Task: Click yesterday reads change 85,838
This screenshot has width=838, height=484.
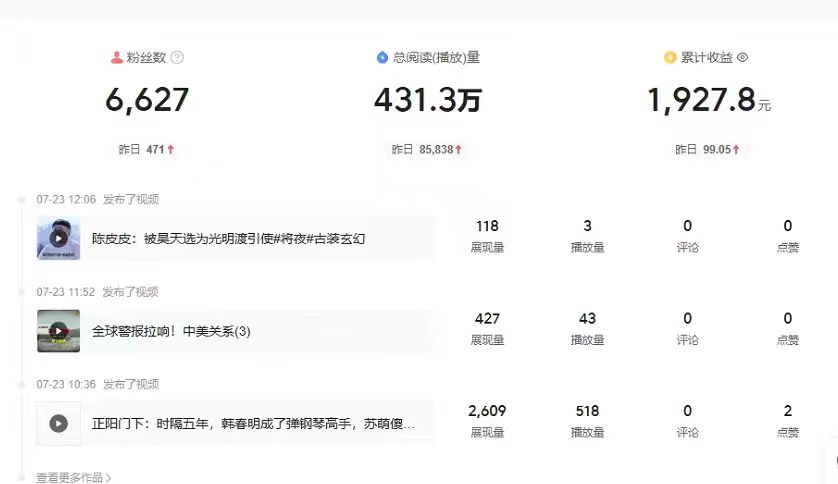Action: [x=436, y=150]
